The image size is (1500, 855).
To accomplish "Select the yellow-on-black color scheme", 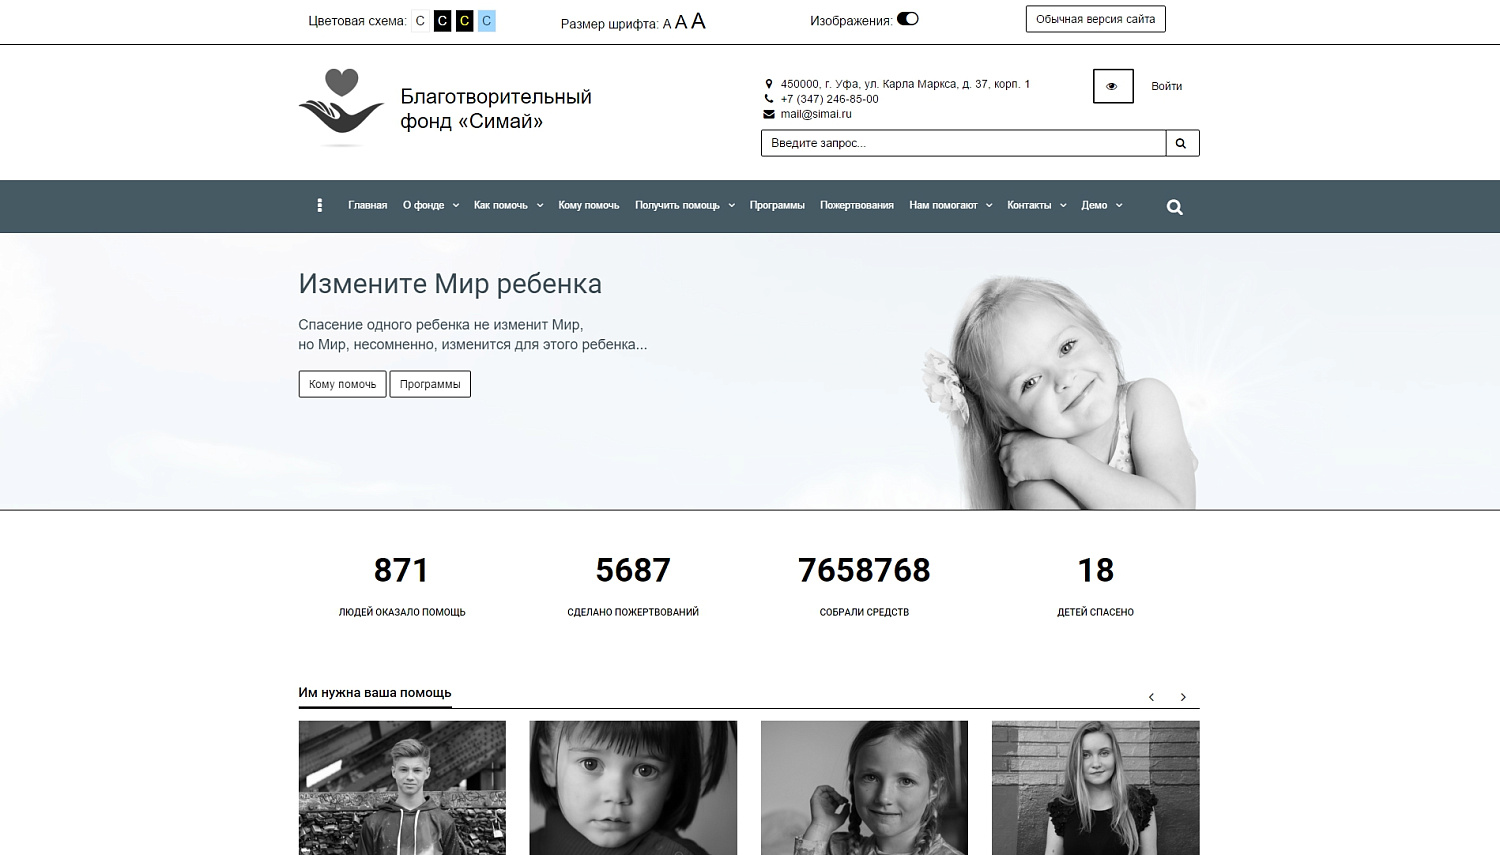I will [x=464, y=21].
